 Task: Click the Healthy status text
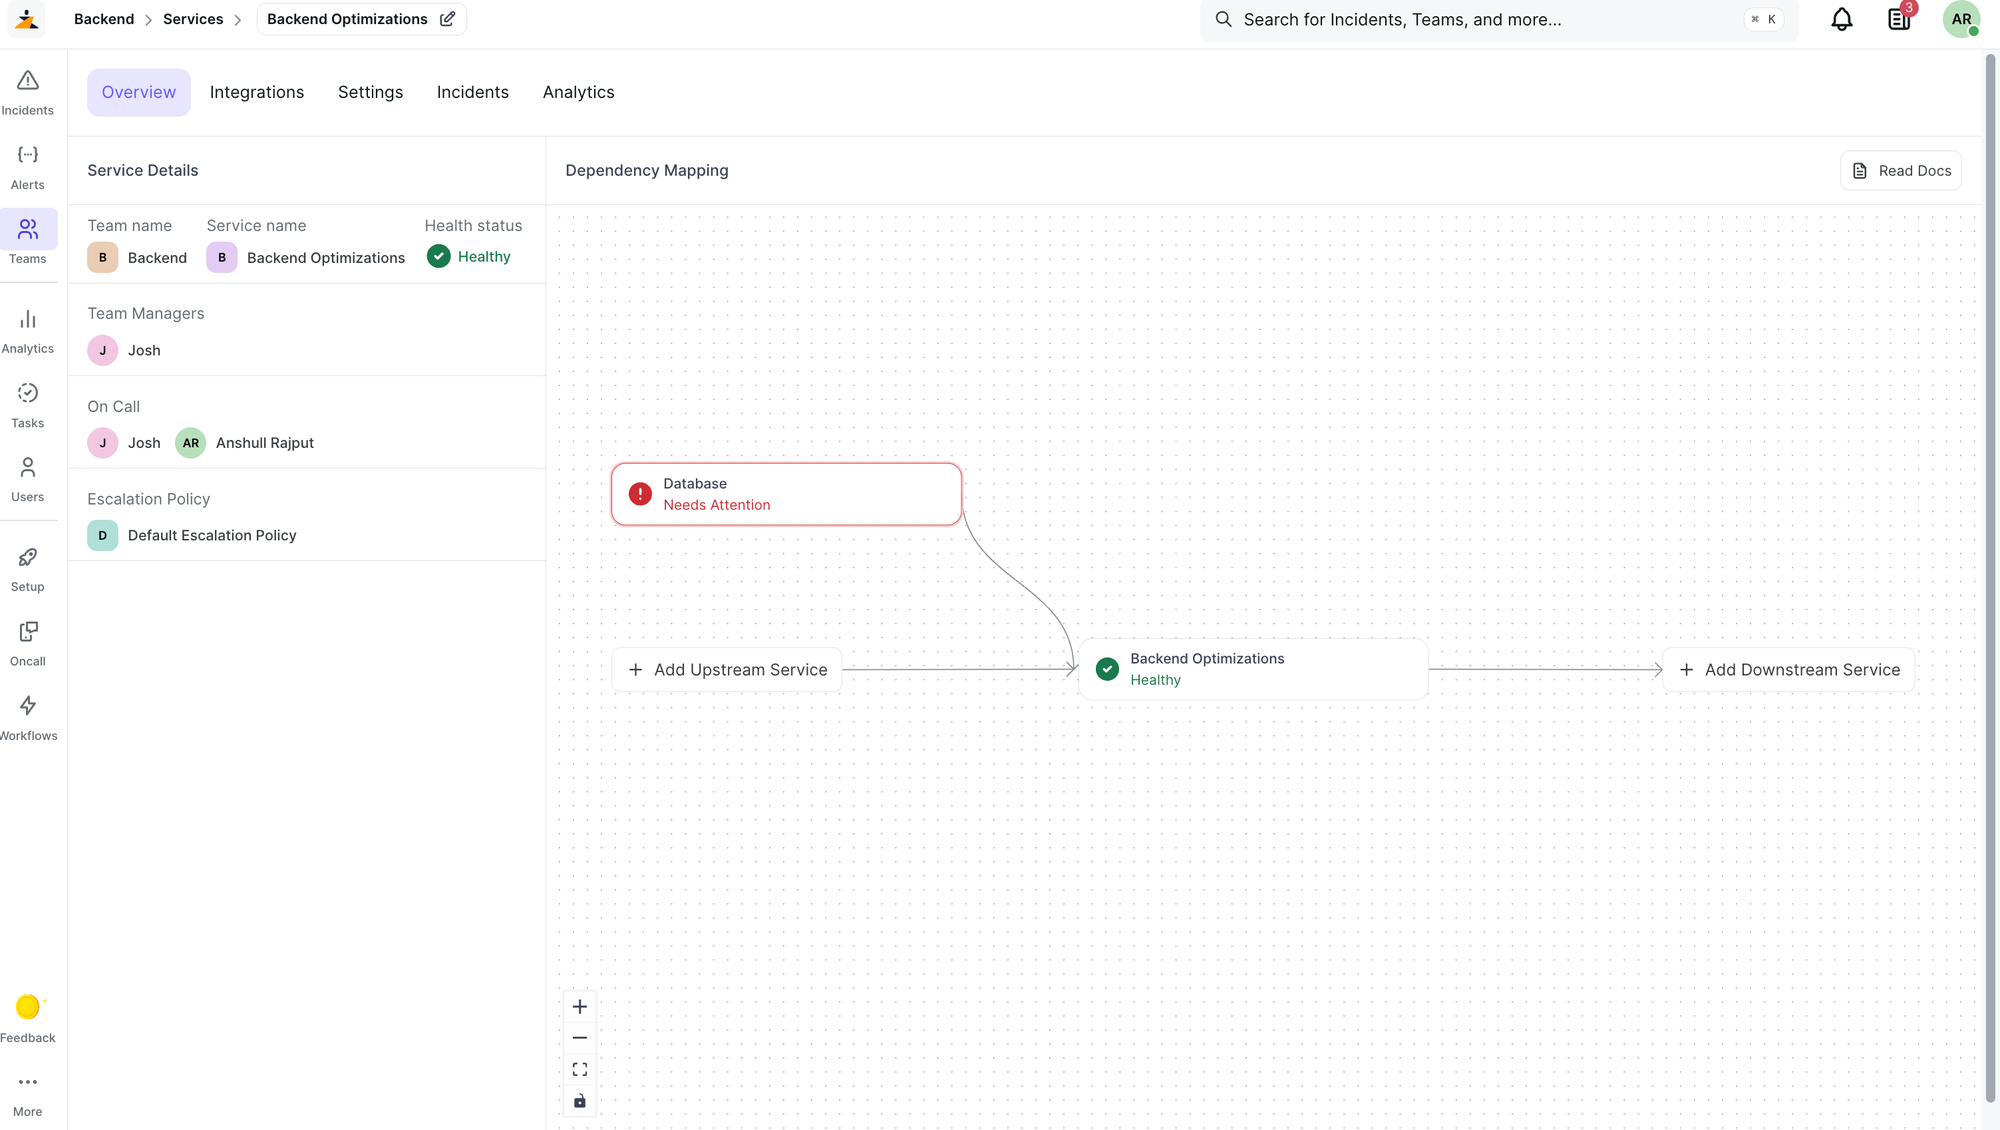point(484,257)
